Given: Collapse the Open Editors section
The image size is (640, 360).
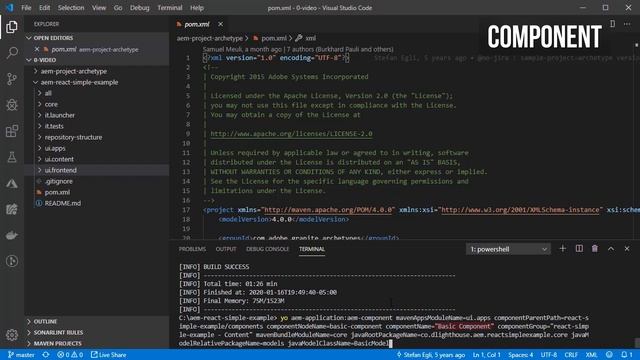Looking at the screenshot, I should coord(29,38).
